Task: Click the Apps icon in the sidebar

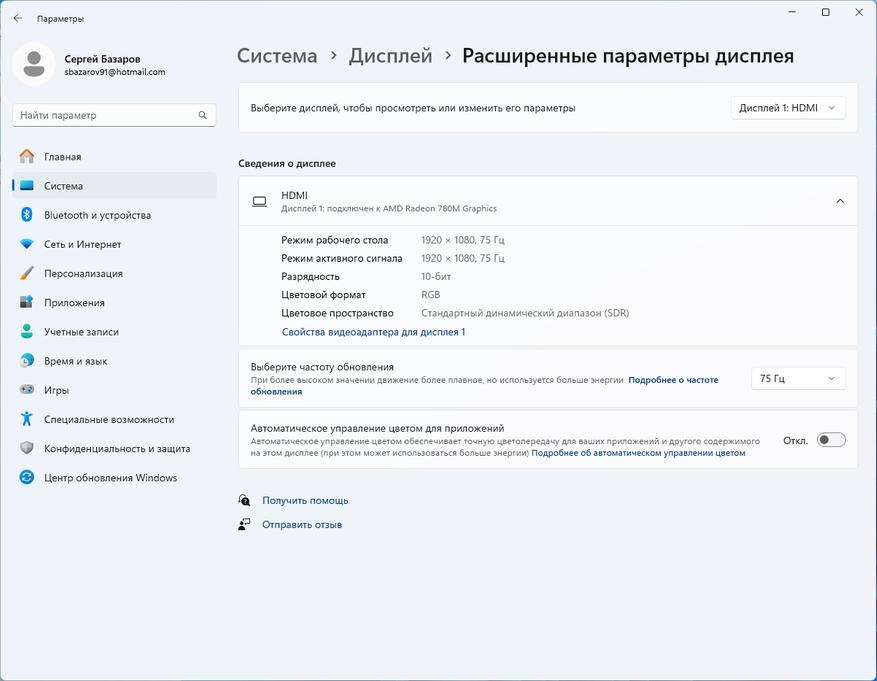Action: tap(26, 302)
